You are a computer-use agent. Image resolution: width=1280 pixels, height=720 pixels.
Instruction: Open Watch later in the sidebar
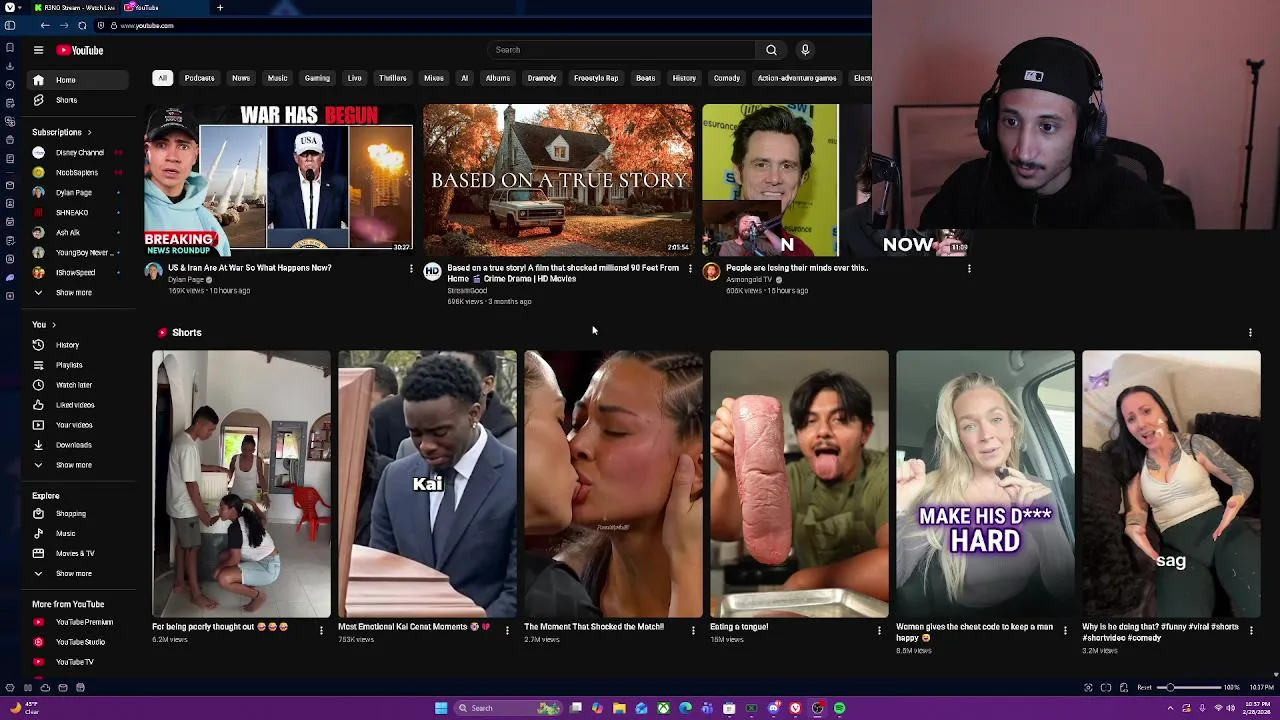click(80, 385)
